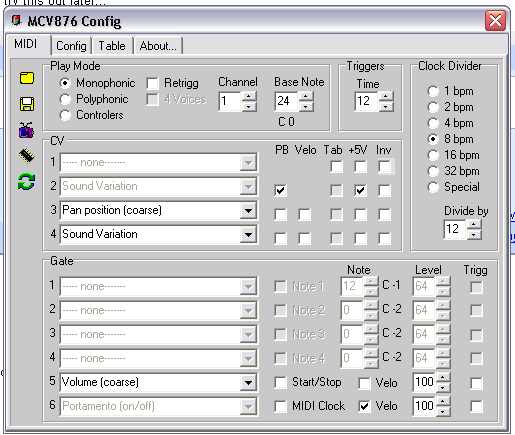Open the Table tab
Image resolution: width=515 pixels, height=435 pixels.
click(112, 46)
